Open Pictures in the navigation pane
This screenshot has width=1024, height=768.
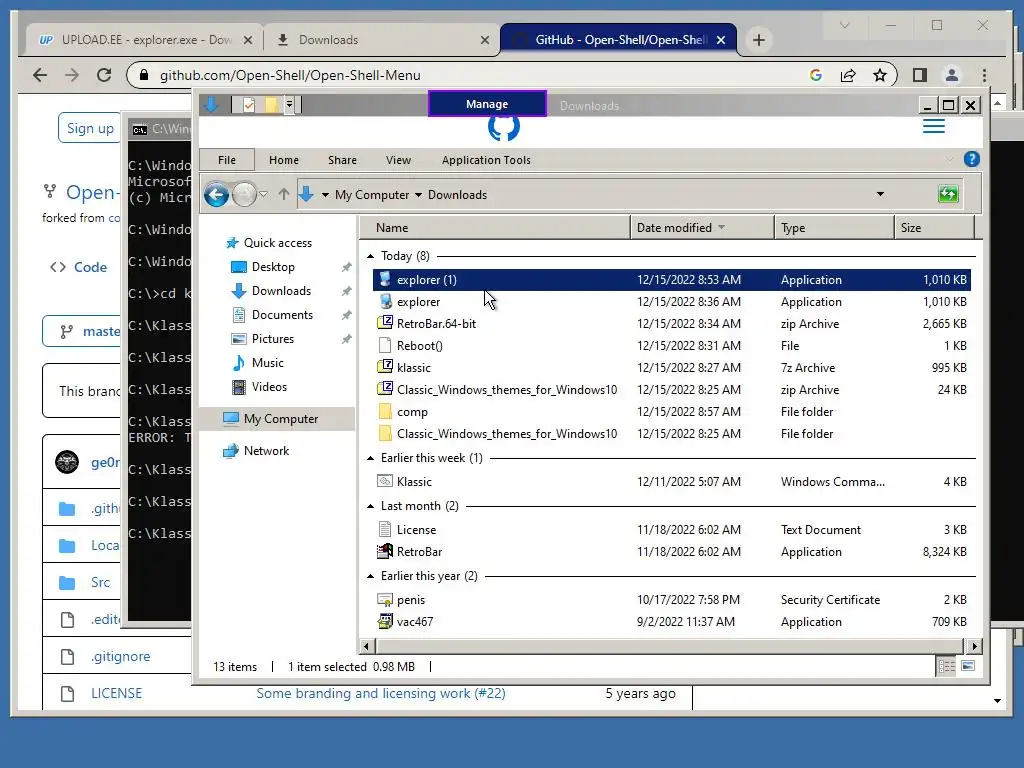[263, 339]
